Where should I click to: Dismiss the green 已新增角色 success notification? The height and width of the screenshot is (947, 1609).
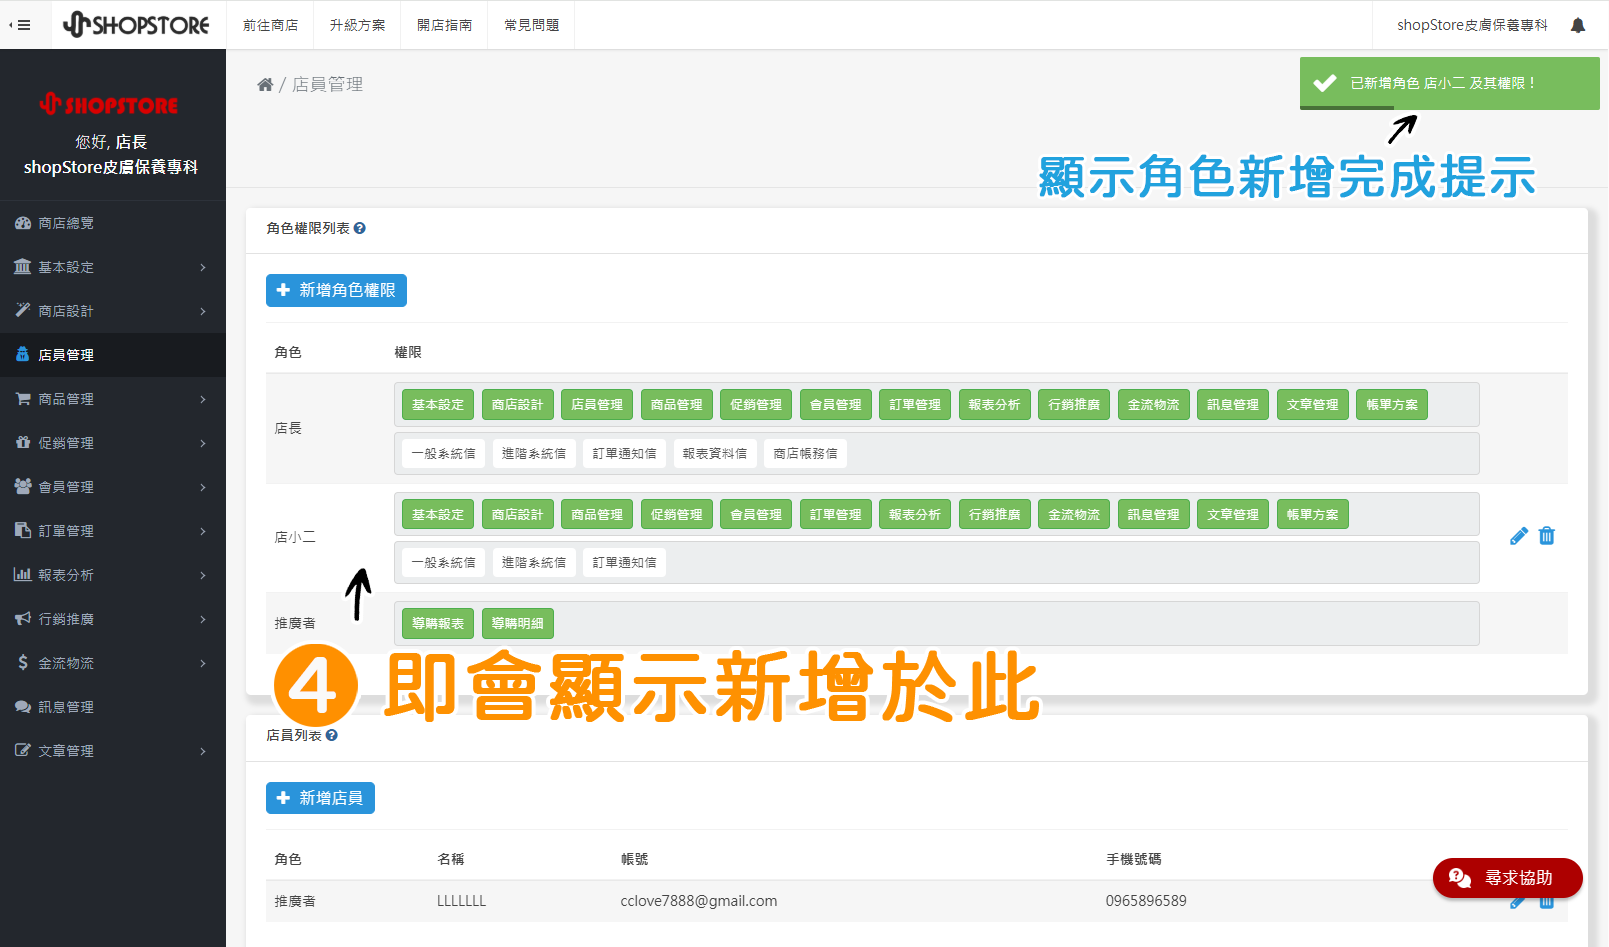pyautogui.click(x=1449, y=83)
